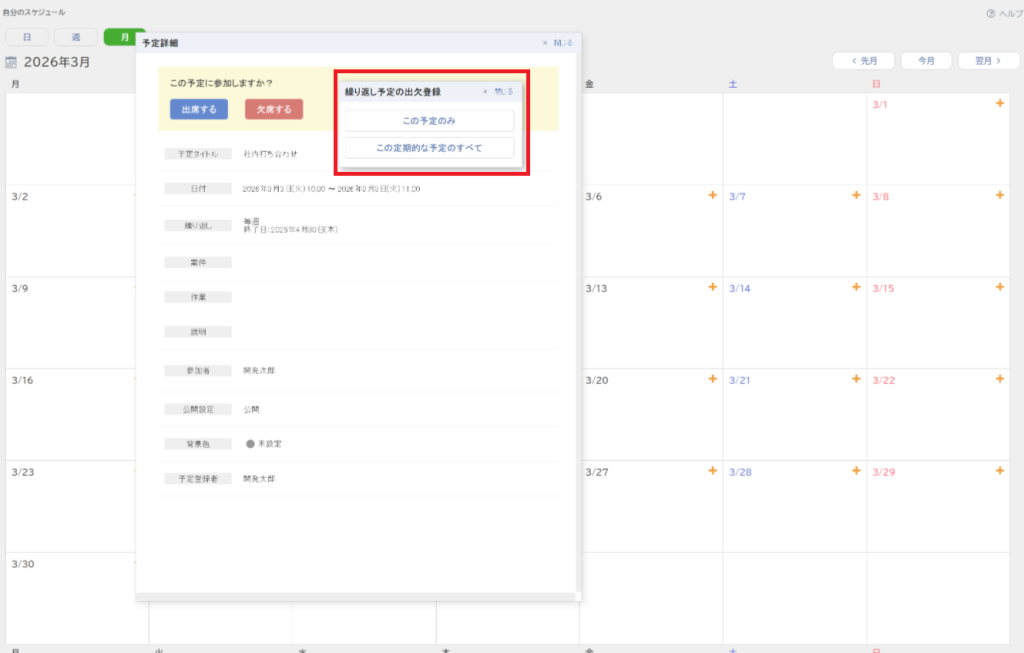Jump to current month with 今月
1024x653 pixels.
point(926,61)
